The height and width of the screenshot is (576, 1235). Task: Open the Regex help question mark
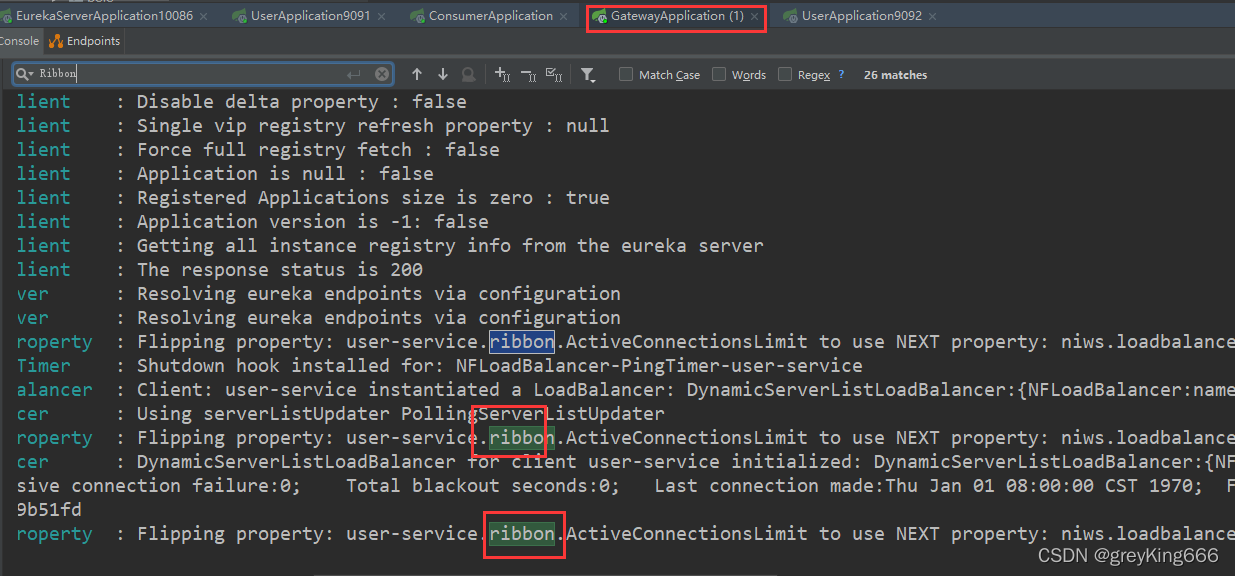(x=841, y=74)
